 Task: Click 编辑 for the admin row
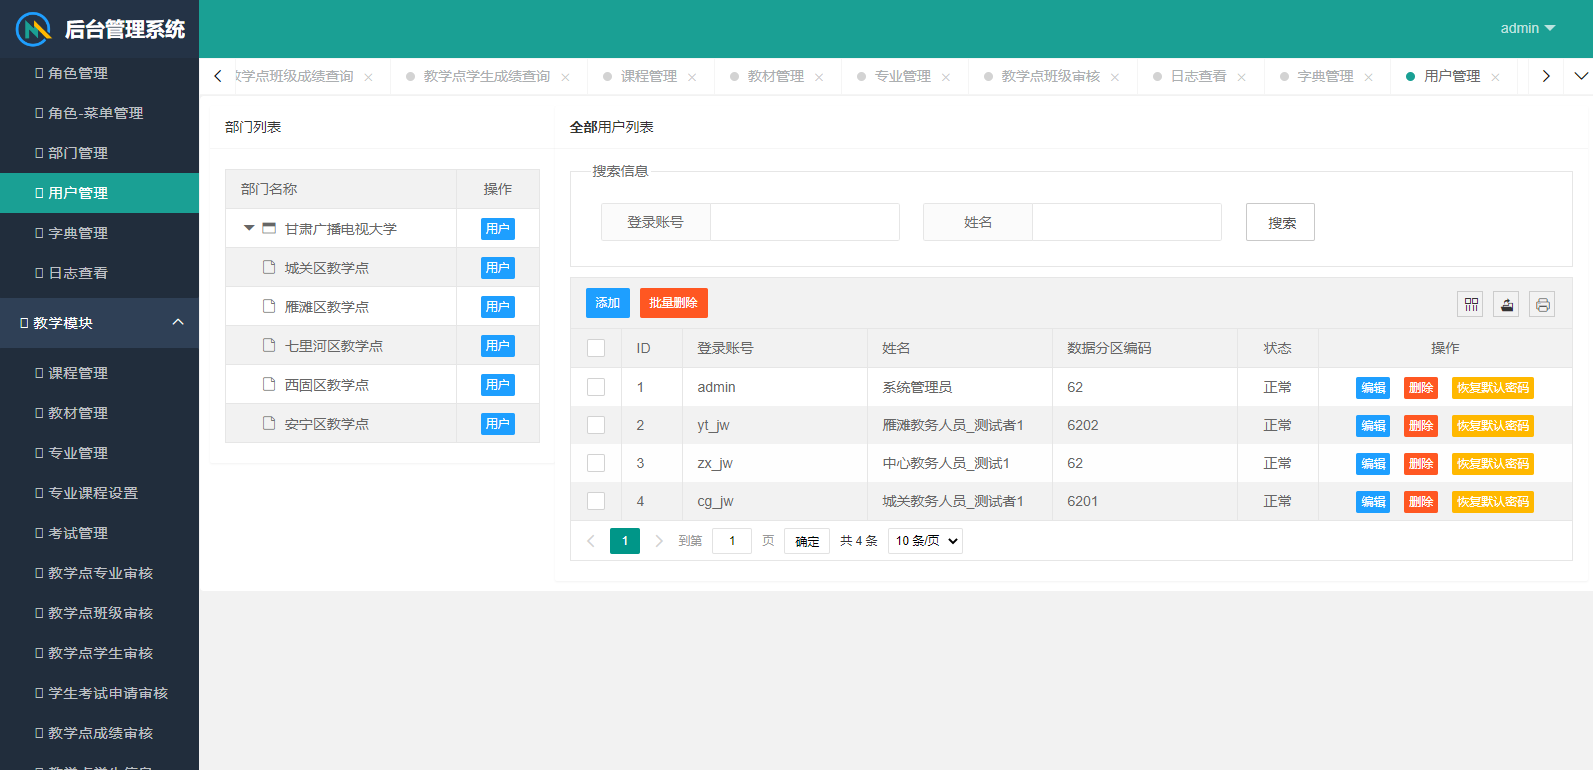tap(1373, 388)
